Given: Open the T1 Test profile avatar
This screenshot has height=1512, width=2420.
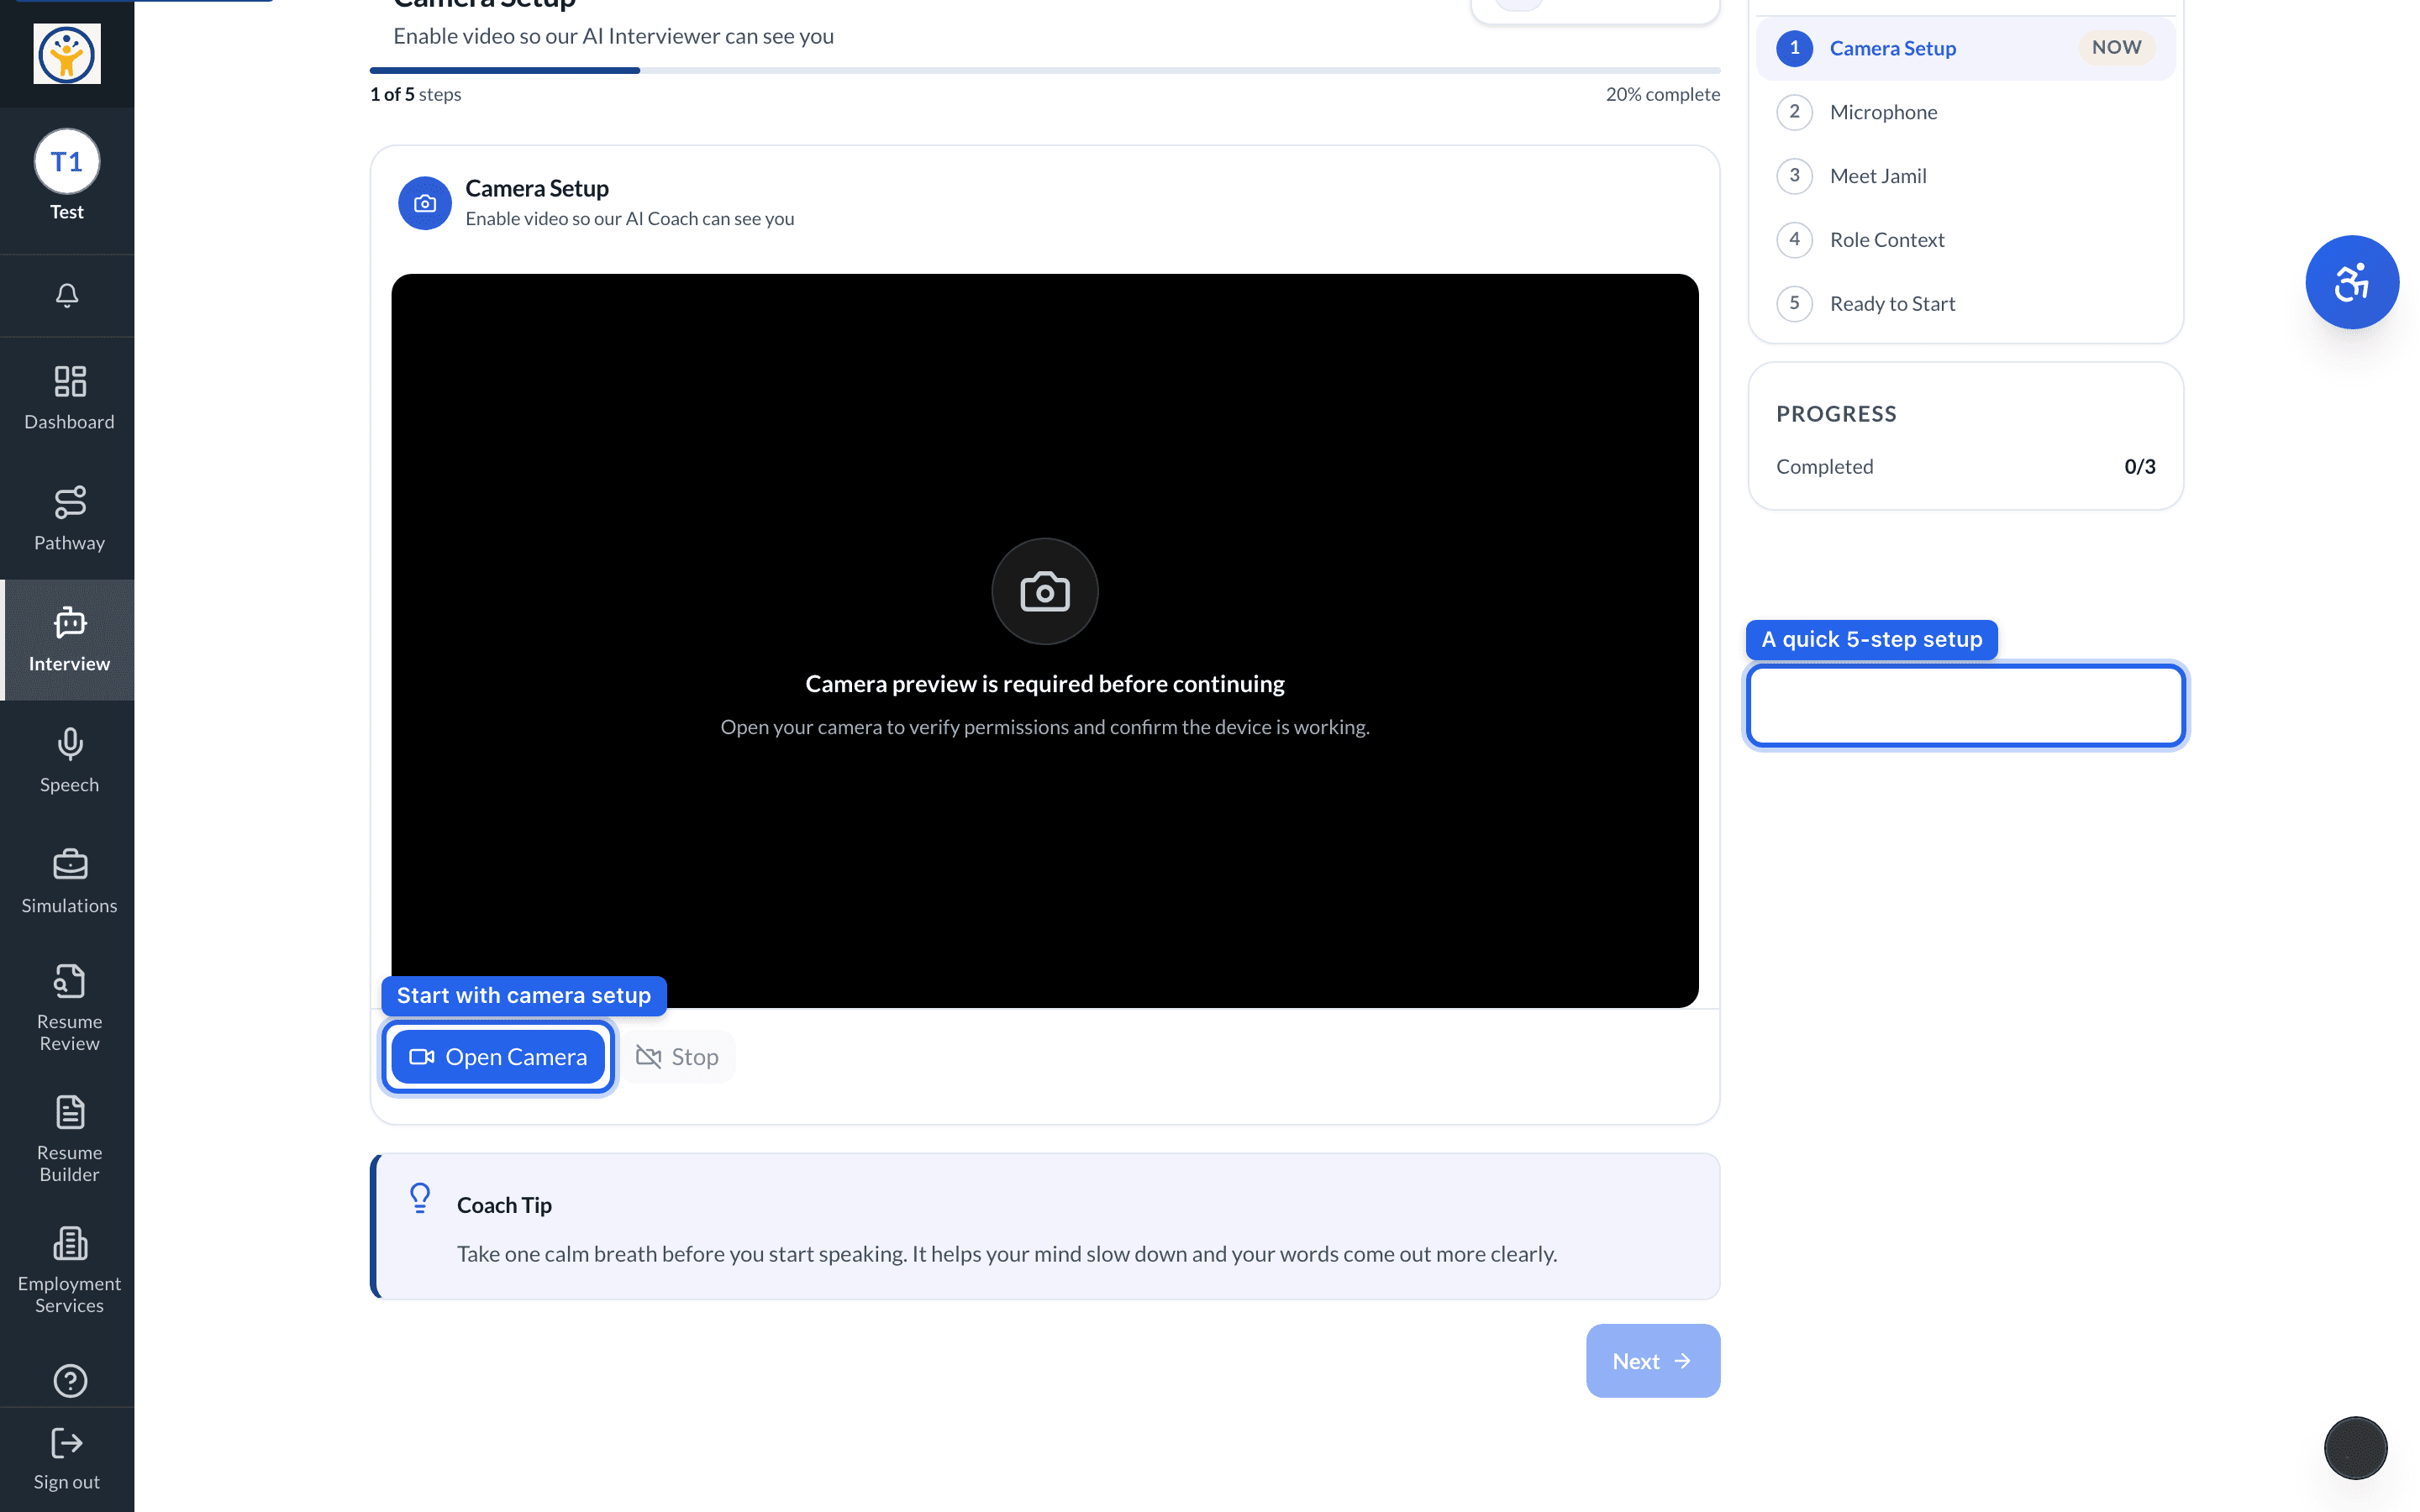Looking at the screenshot, I should click(x=67, y=162).
